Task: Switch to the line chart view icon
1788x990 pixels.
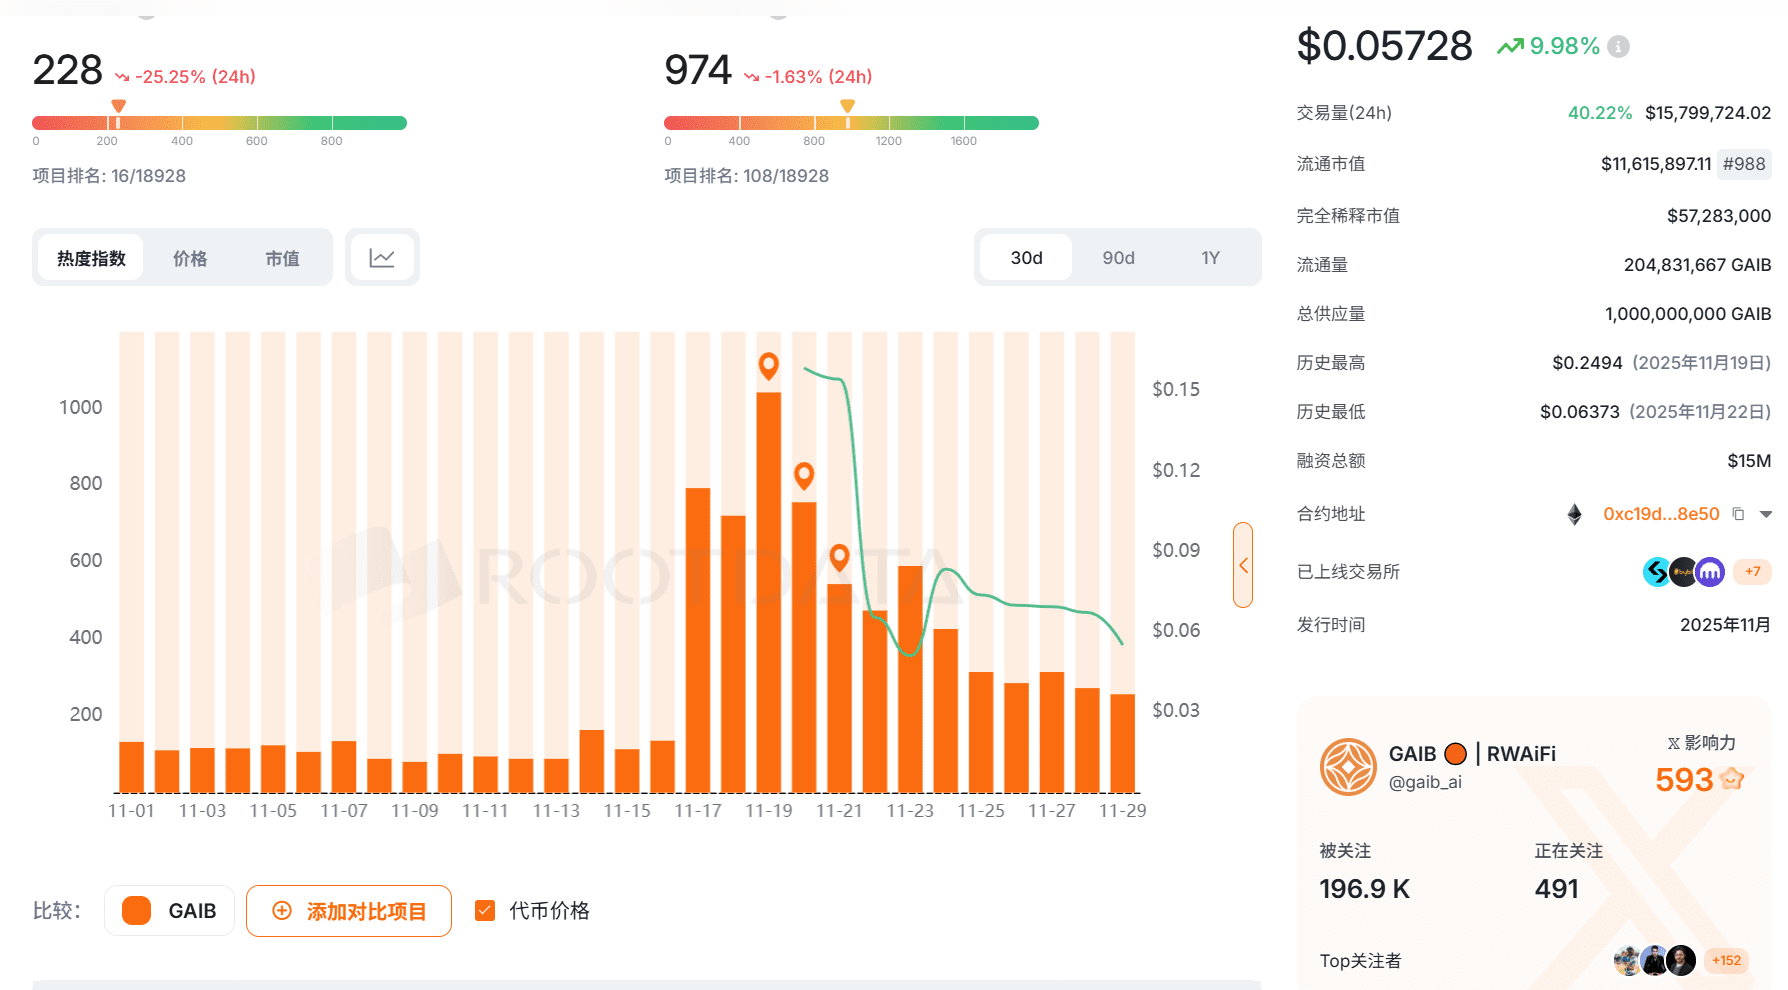Action: pos(382,258)
